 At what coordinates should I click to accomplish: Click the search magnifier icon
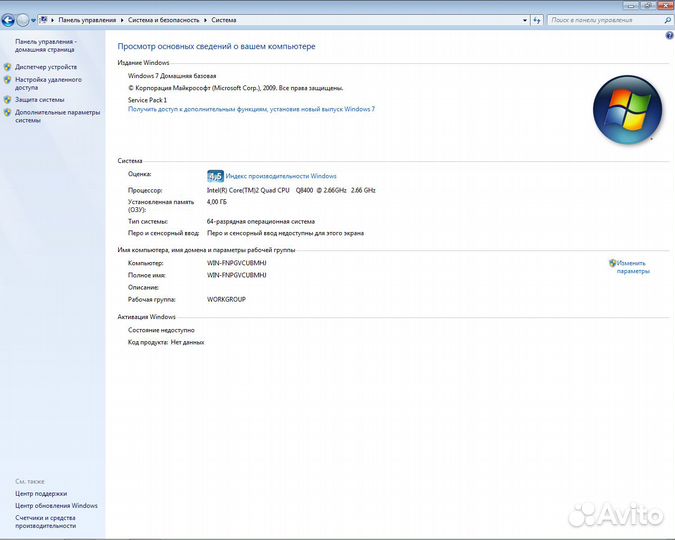(668, 20)
